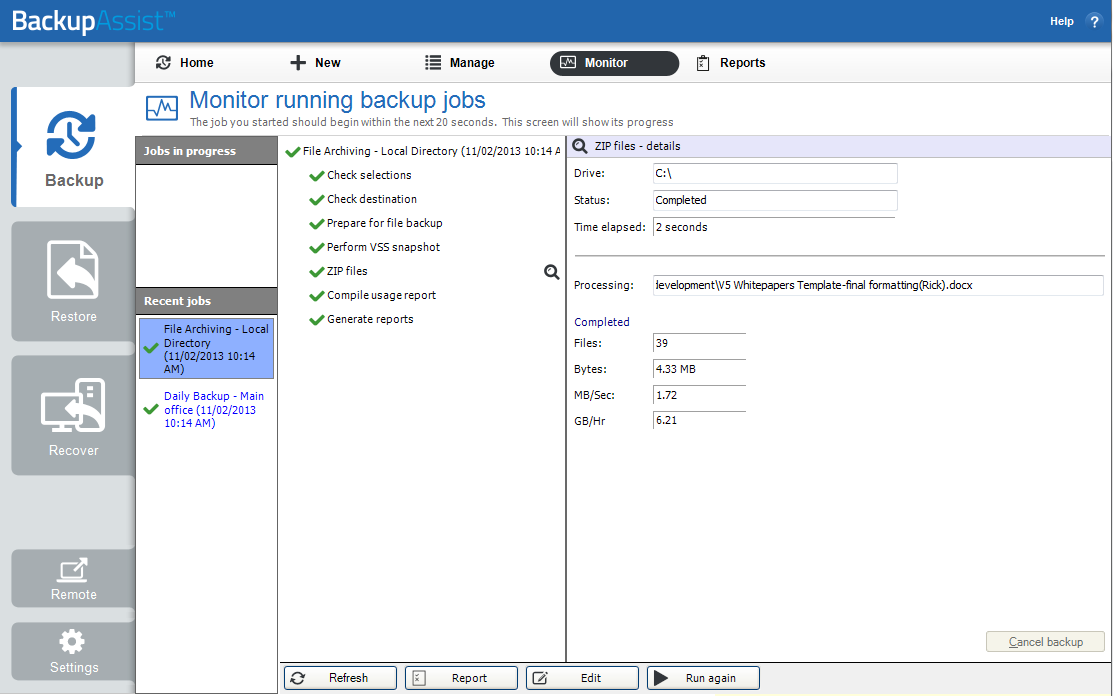The height and width of the screenshot is (696, 1113).
Task: Click the BackupAssist logo
Action: pyautogui.click(x=94, y=21)
